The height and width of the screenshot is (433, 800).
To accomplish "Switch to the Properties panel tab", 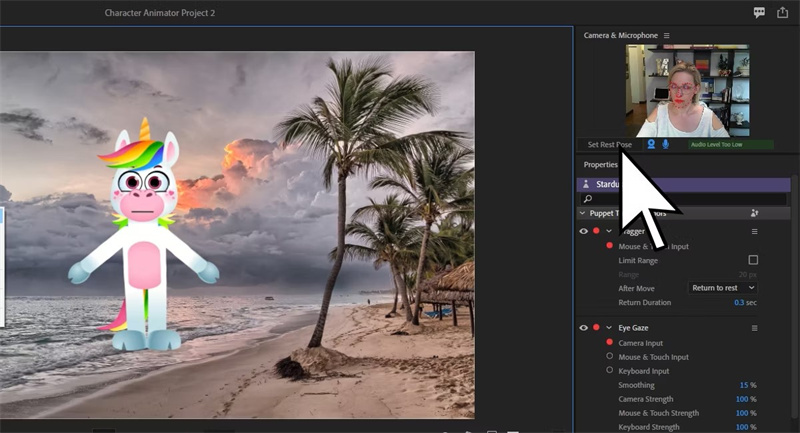I will (x=601, y=164).
